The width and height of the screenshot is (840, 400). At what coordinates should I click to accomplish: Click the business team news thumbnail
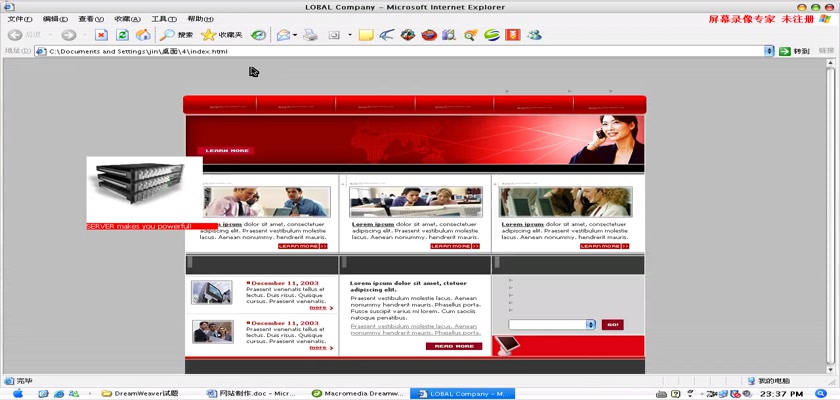213,332
